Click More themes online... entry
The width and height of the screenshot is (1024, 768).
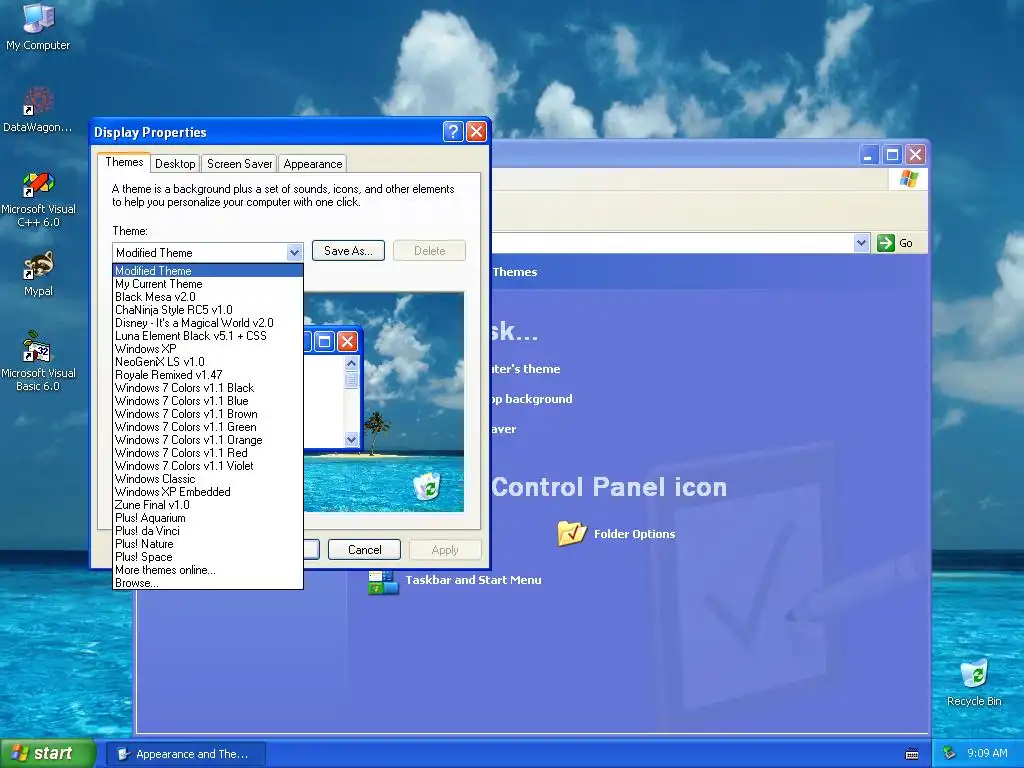[x=208, y=570]
